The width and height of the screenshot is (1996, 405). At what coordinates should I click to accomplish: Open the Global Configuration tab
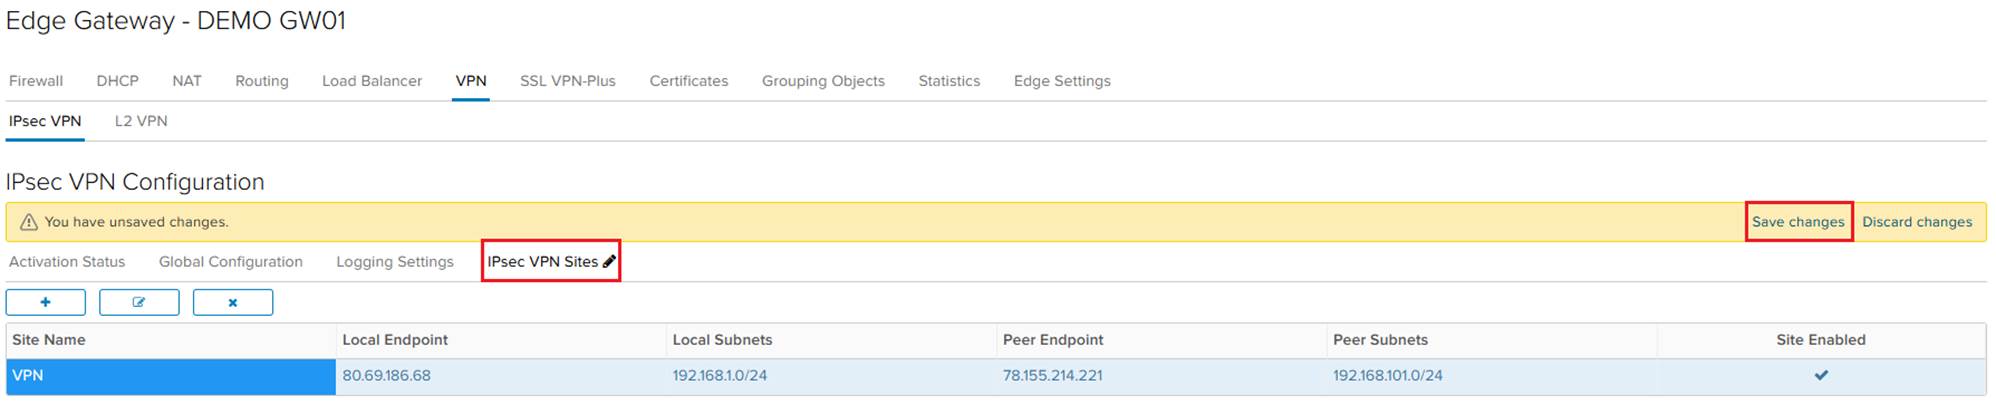pos(231,262)
